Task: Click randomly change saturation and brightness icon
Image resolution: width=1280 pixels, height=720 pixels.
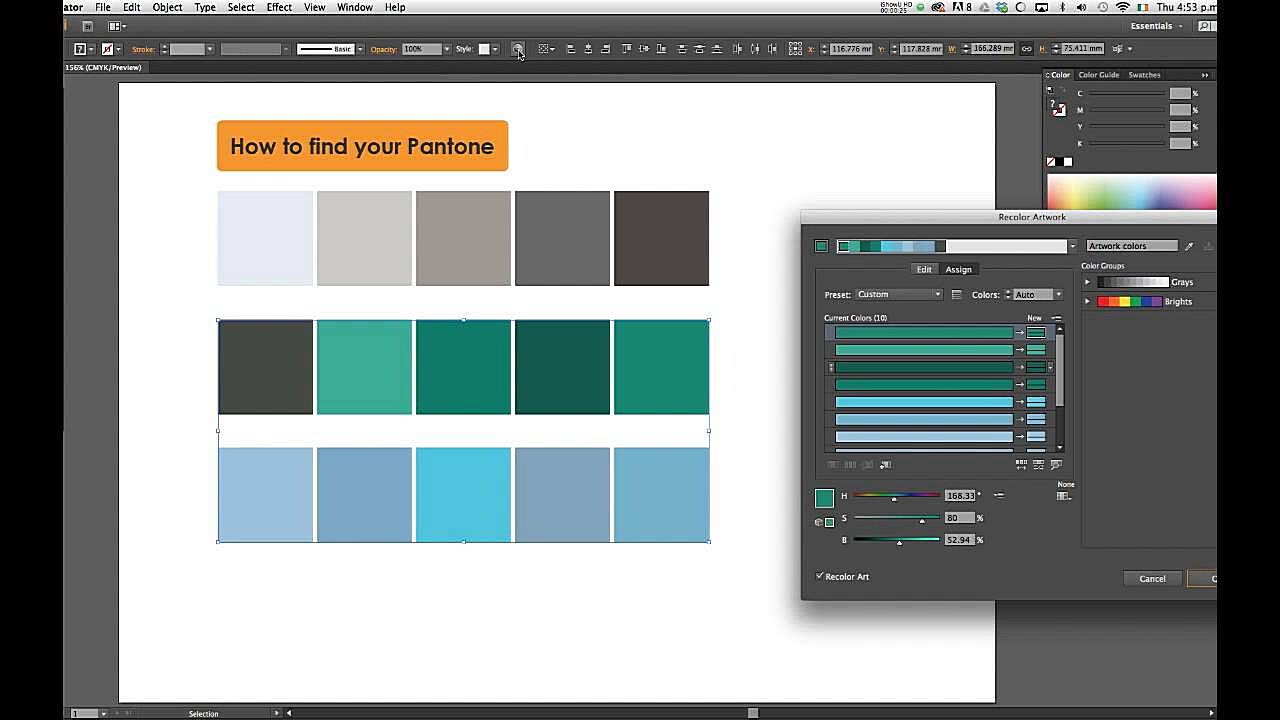Action: [1038, 464]
